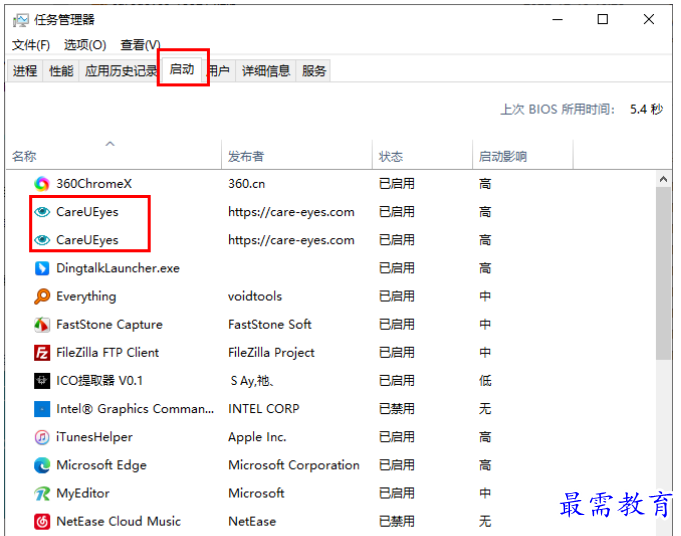
Task: Switch to the 性能 tab
Action: 61,71
